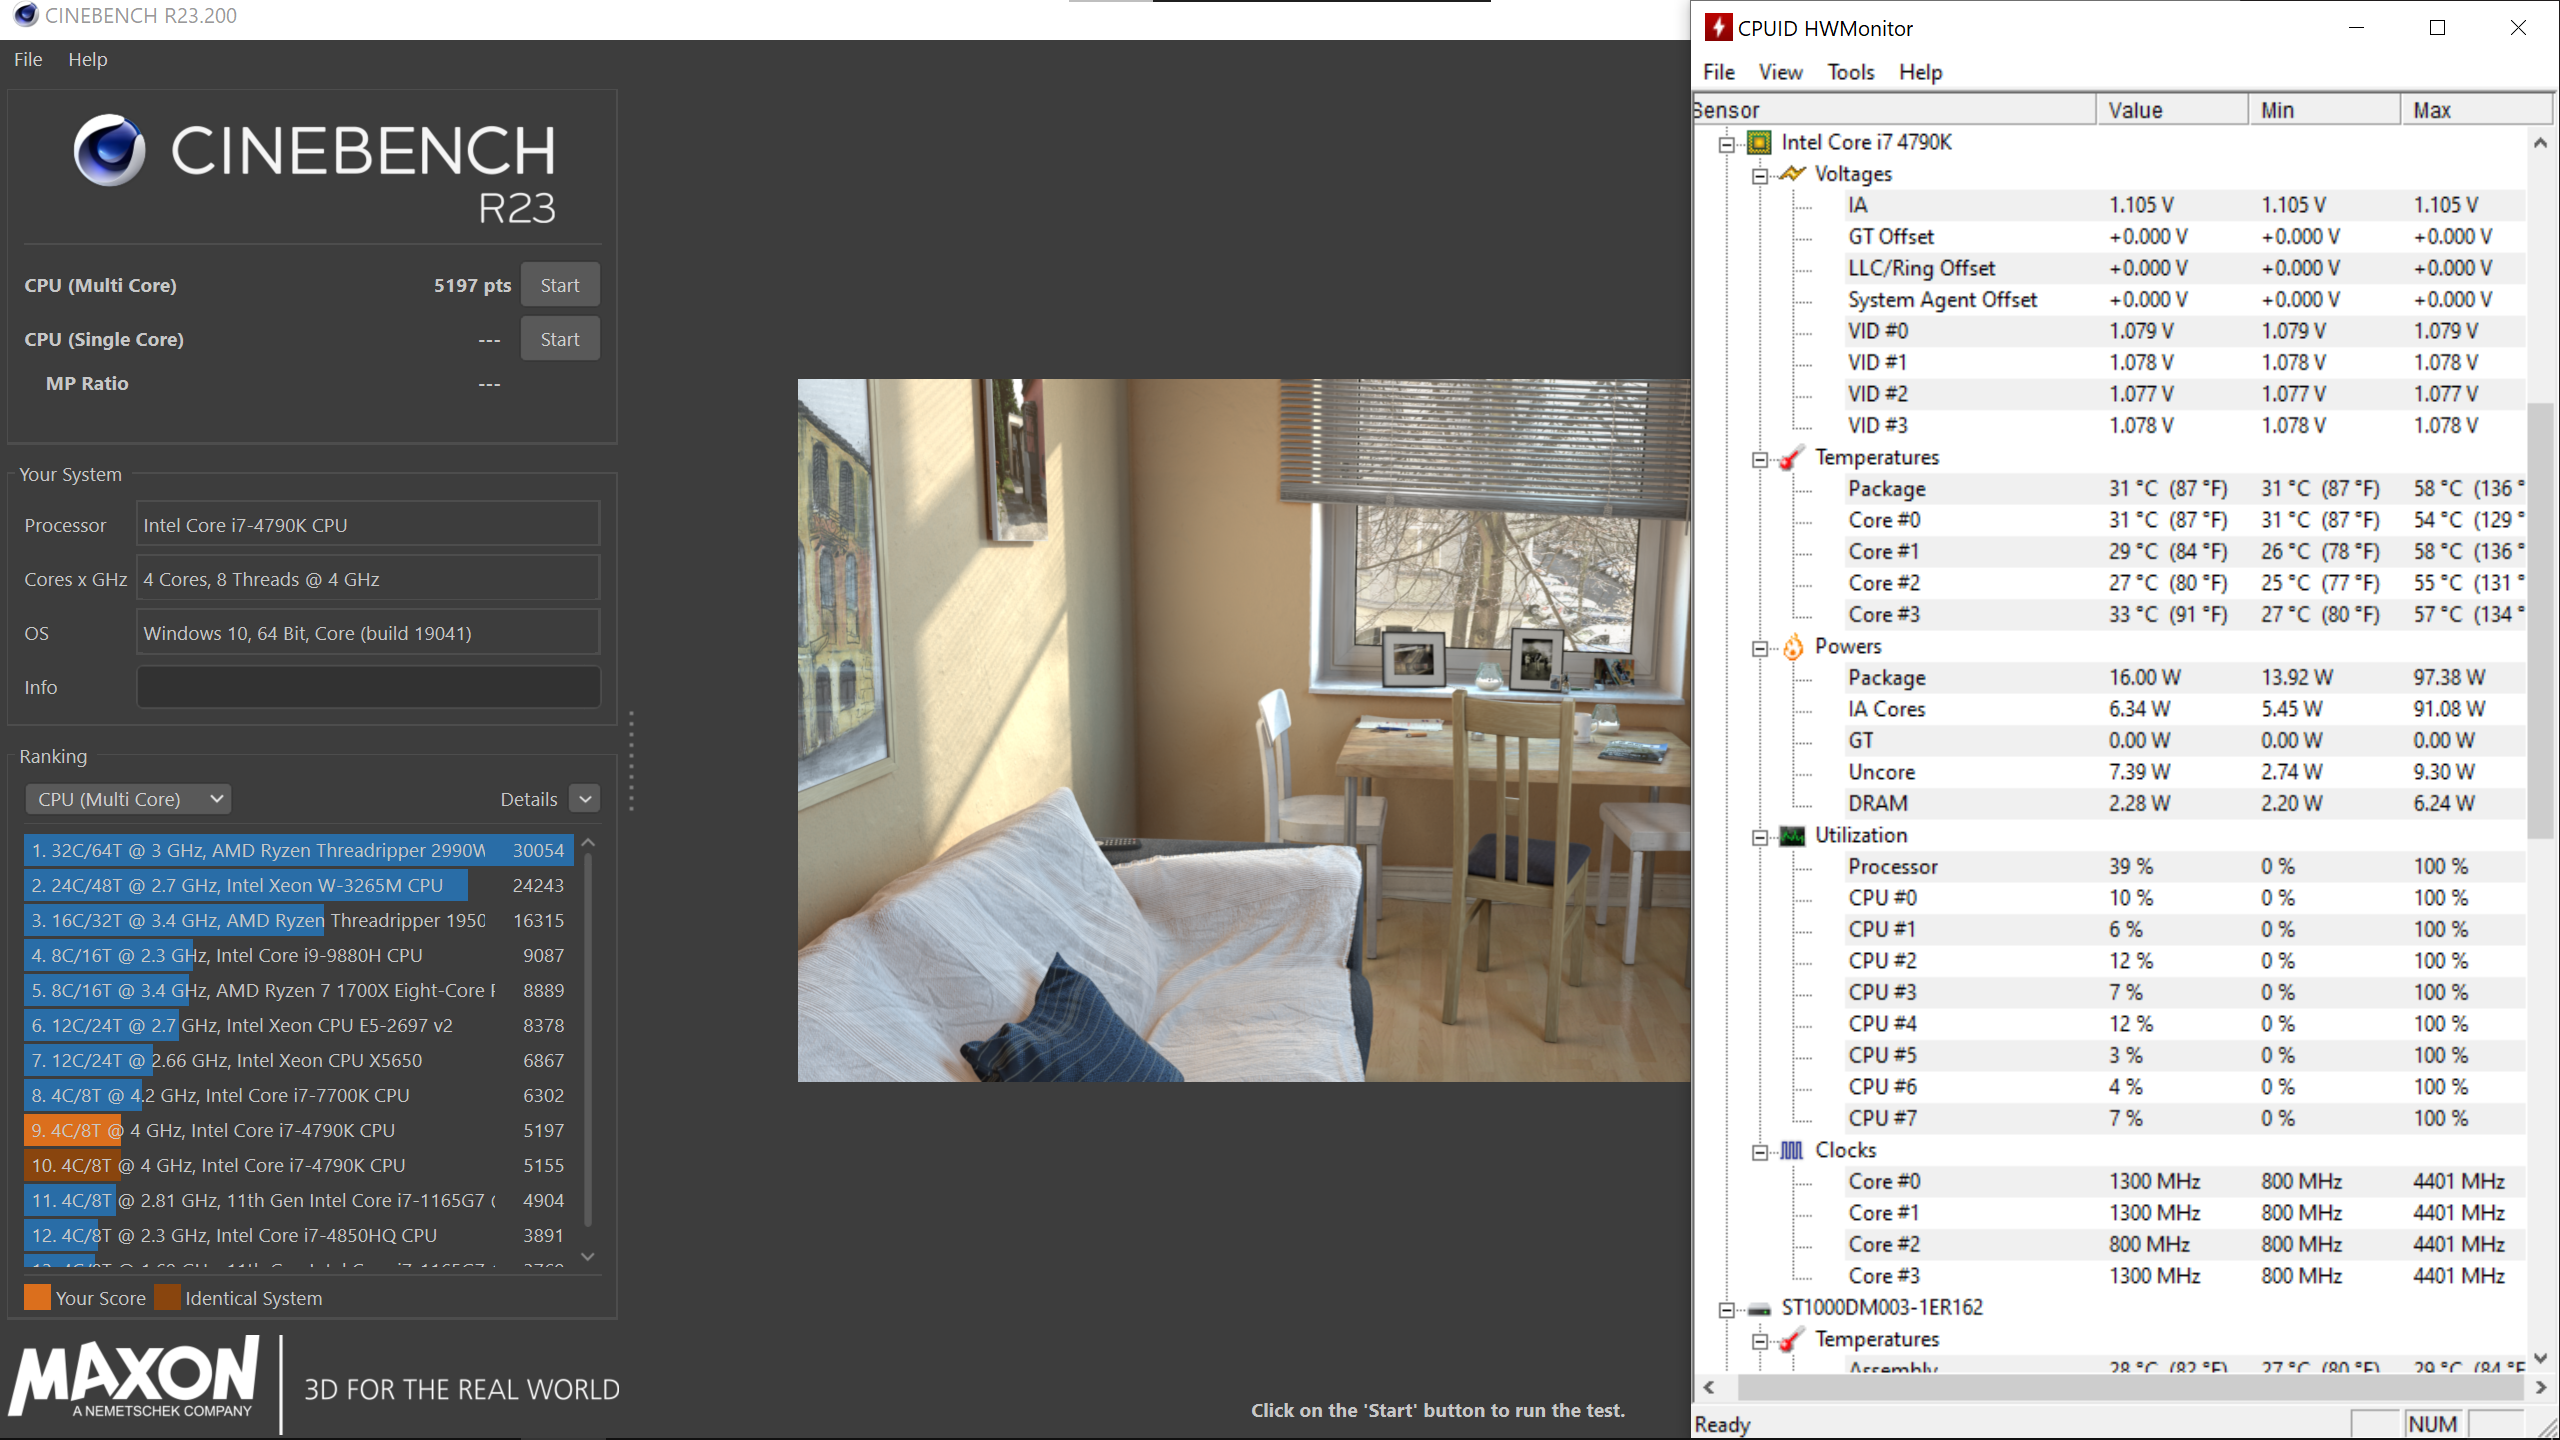Image resolution: width=2560 pixels, height=1440 pixels.
Task: Collapse the Powers tree node
Action: coord(1760,649)
